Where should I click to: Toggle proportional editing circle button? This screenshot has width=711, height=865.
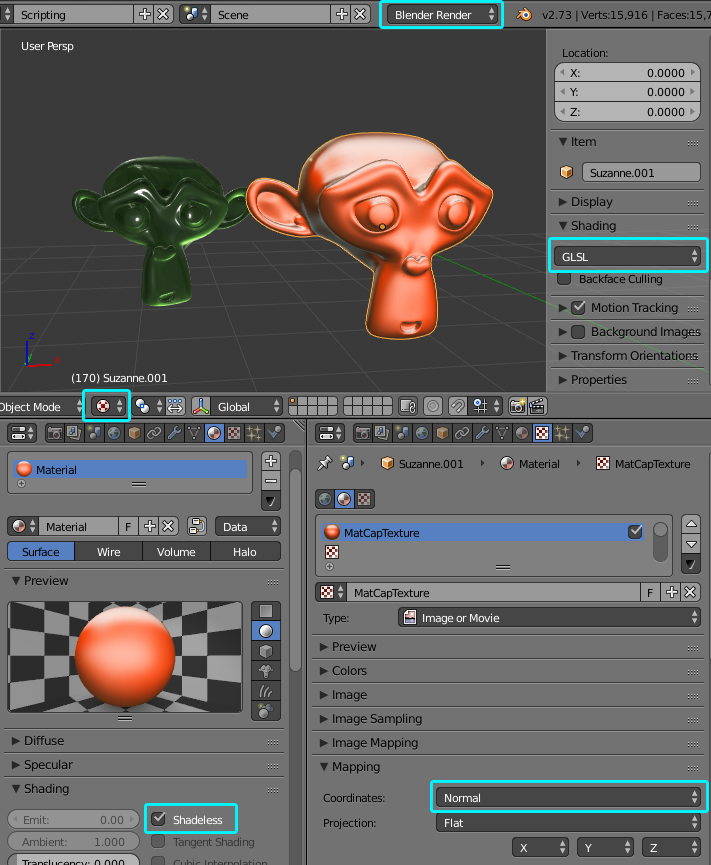click(433, 407)
